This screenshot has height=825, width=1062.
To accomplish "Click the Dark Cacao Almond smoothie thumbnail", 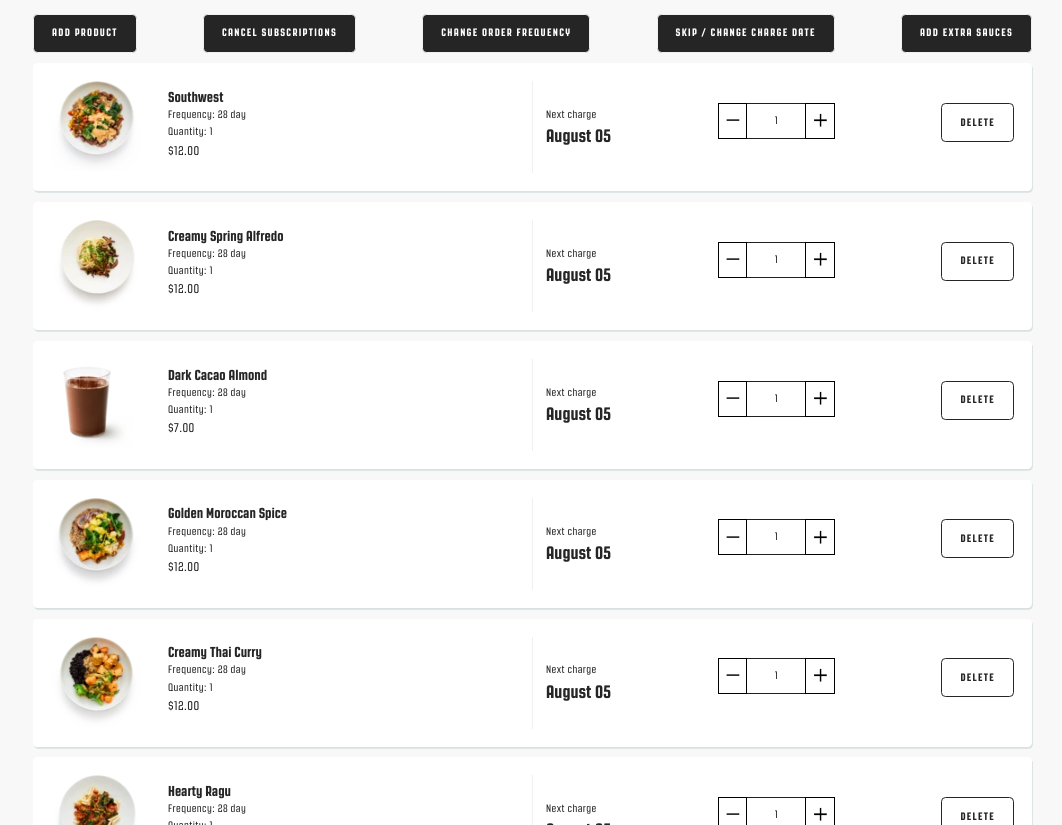I will point(87,402).
